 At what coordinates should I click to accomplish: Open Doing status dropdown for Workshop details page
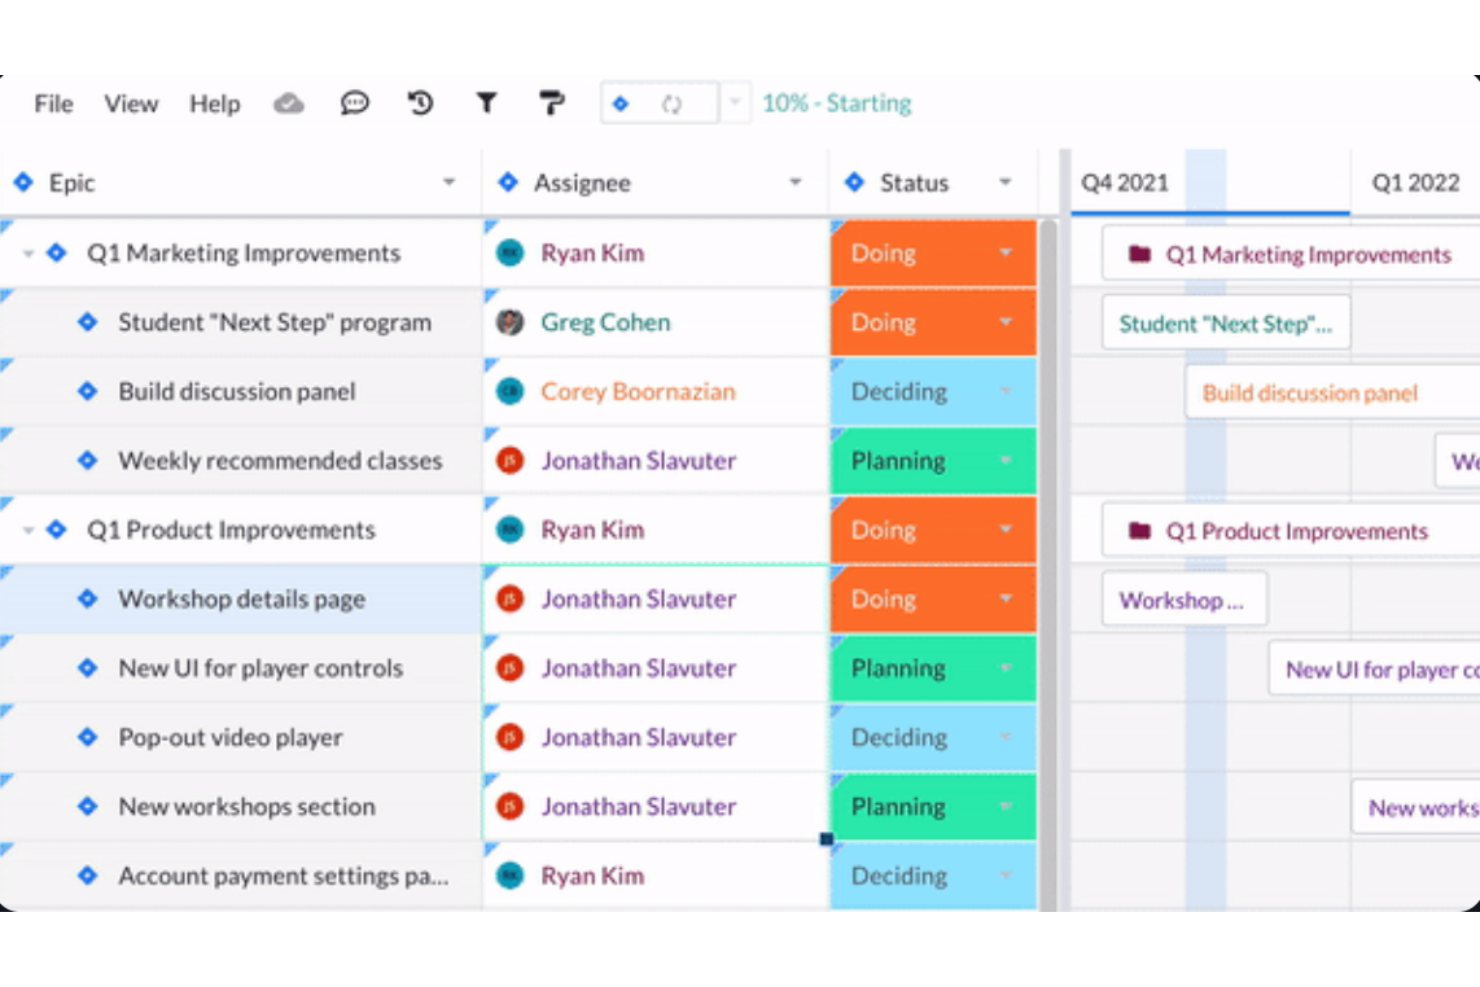tap(1006, 598)
